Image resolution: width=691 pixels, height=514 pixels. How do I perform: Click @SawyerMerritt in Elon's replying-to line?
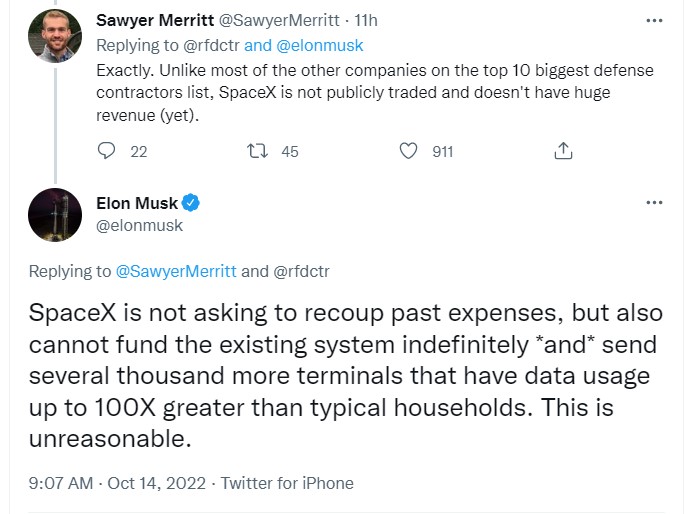pyautogui.click(x=177, y=271)
